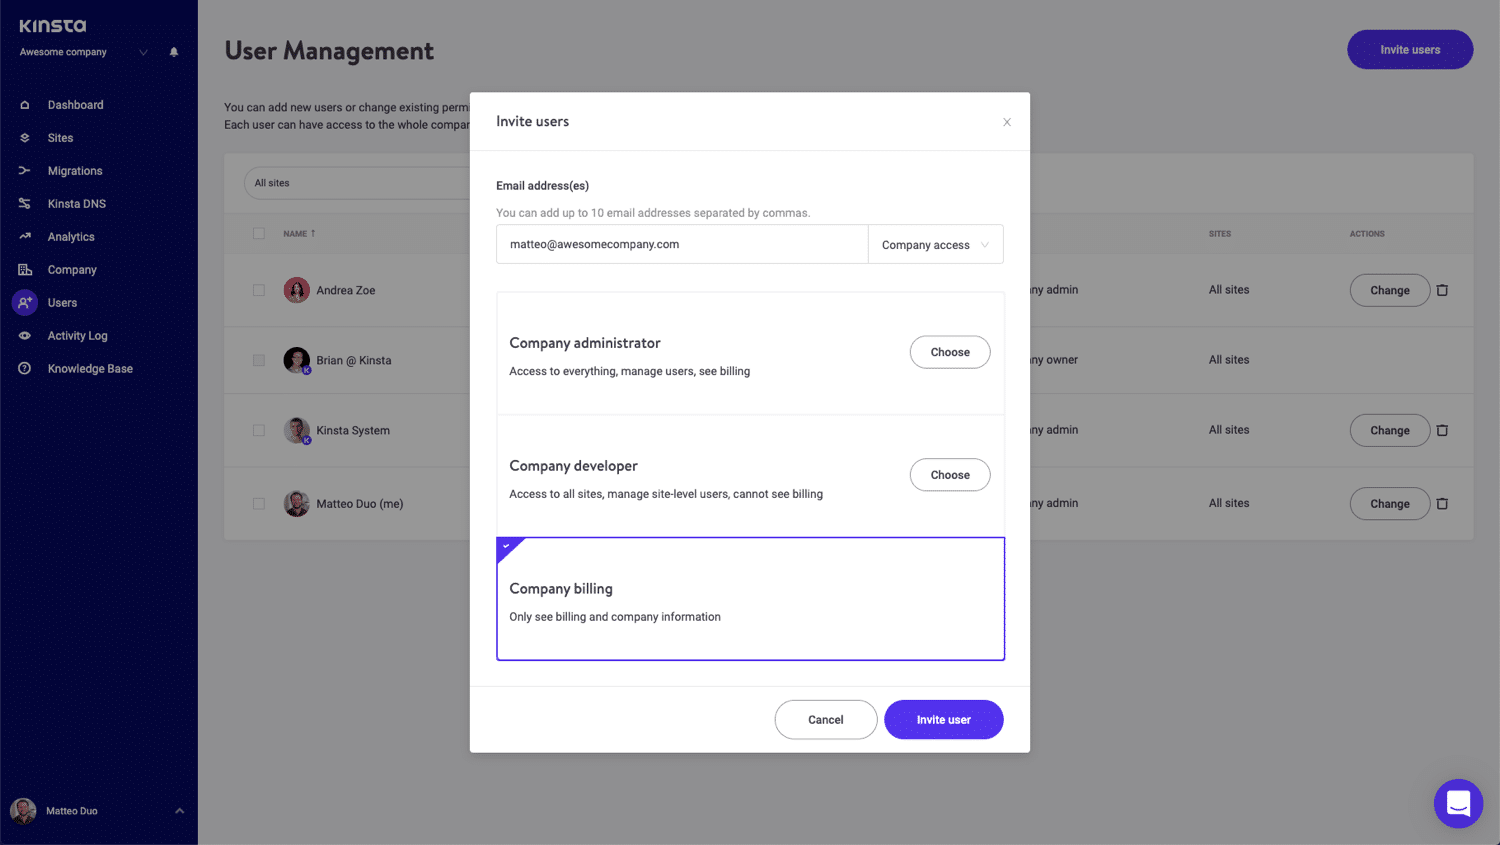The image size is (1500, 845).
Task: Expand the Matteo Duo account menu
Action: point(179,811)
